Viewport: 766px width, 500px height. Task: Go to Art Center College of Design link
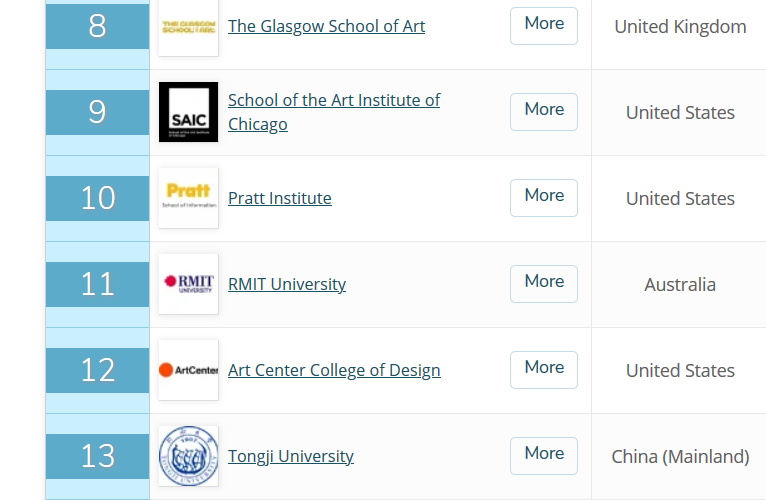click(x=334, y=370)
